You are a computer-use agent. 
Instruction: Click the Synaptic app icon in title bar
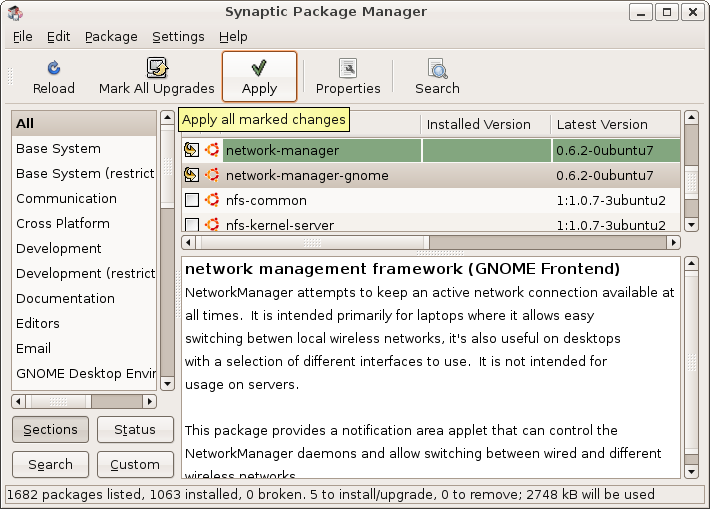point(15,13)
